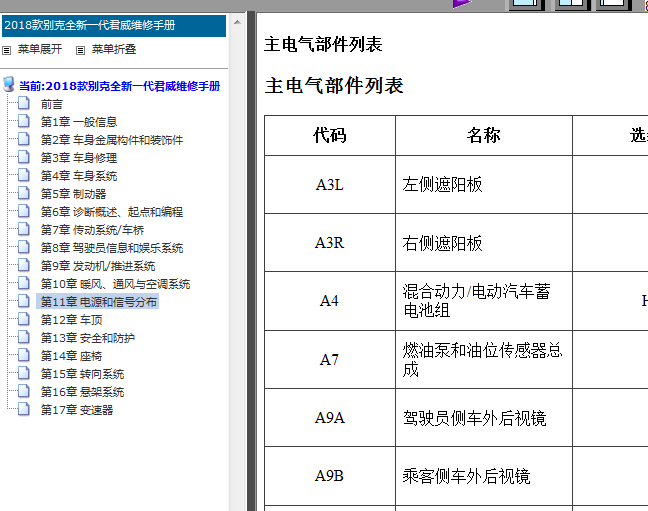648x511 pixels.
Task: Click the icon beside 菜单展开
Action: click(x=7, y=50)
